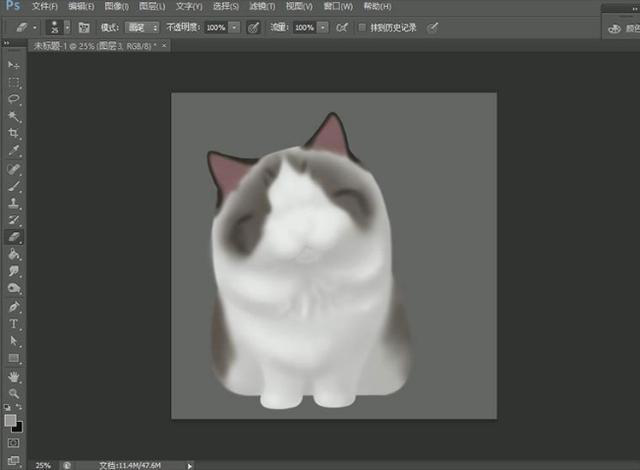
Task: Select the Clone Stamp tool
Action: (14, 203)
